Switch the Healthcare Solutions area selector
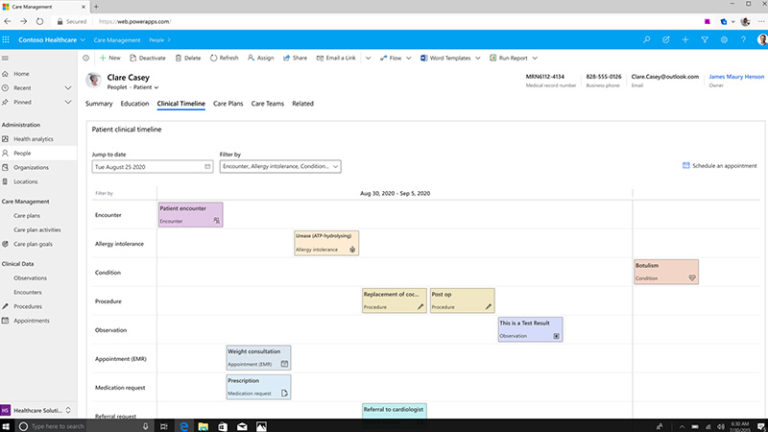Image resolution: width=768 pixels, height=432 pixels. pos(38,410)
